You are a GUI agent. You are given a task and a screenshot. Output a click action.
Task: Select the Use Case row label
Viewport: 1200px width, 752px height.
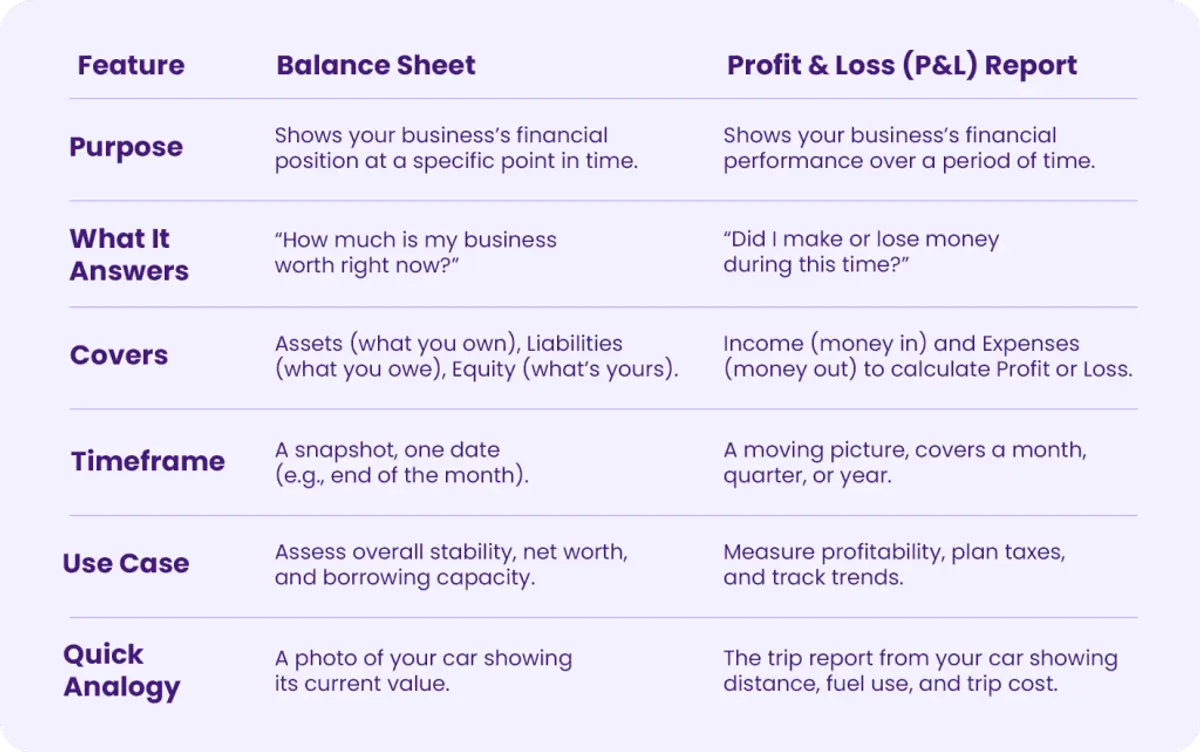(x=126, y=563)
